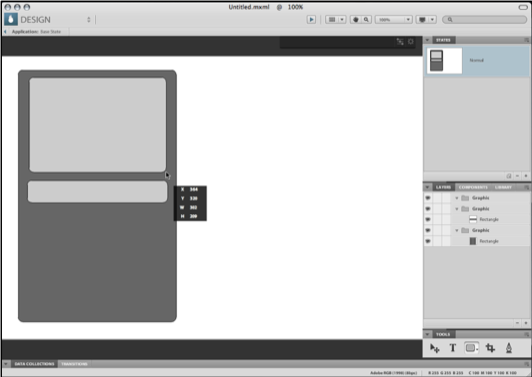Click the R 255 G 255 B 255 readout
Image resolution: width=532 pixels, height=377 pixels.
click(x=445, y=373)
